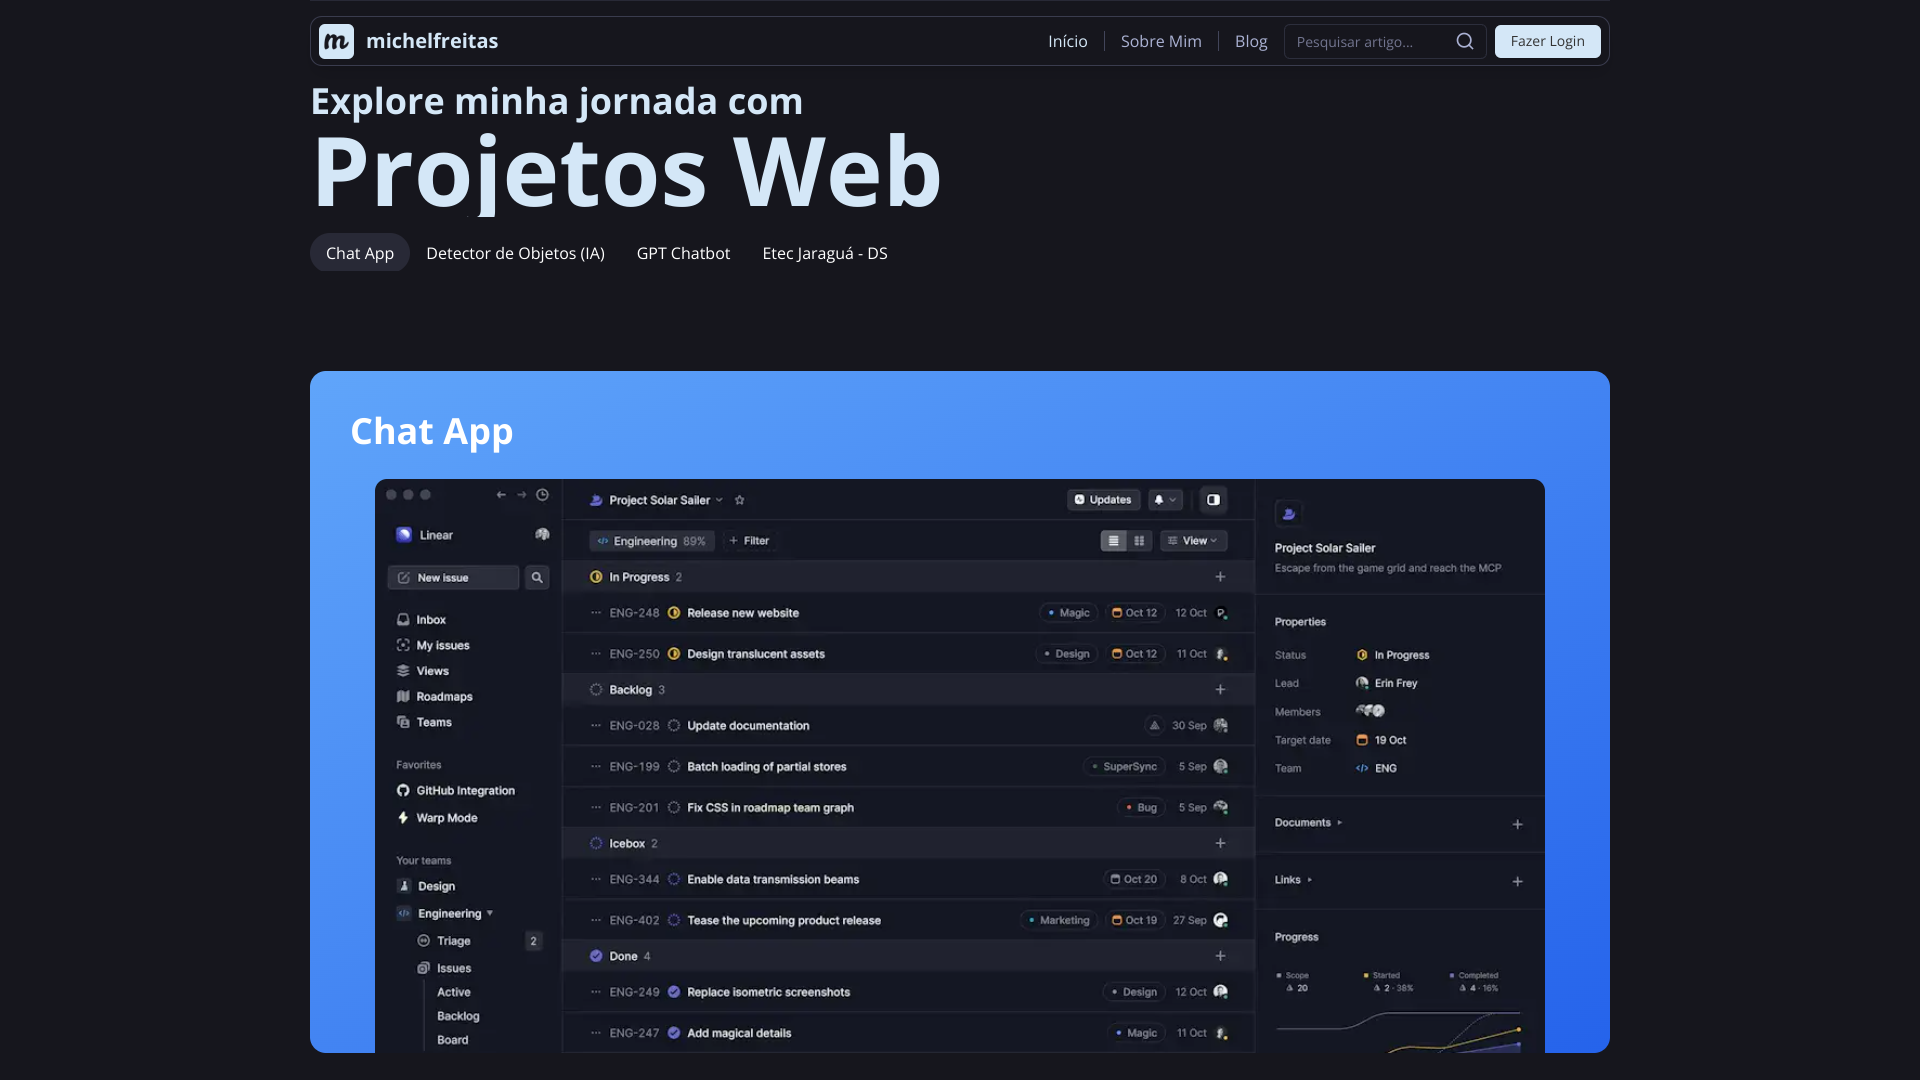Toggle done status on ENG-249

coord(674,992)
